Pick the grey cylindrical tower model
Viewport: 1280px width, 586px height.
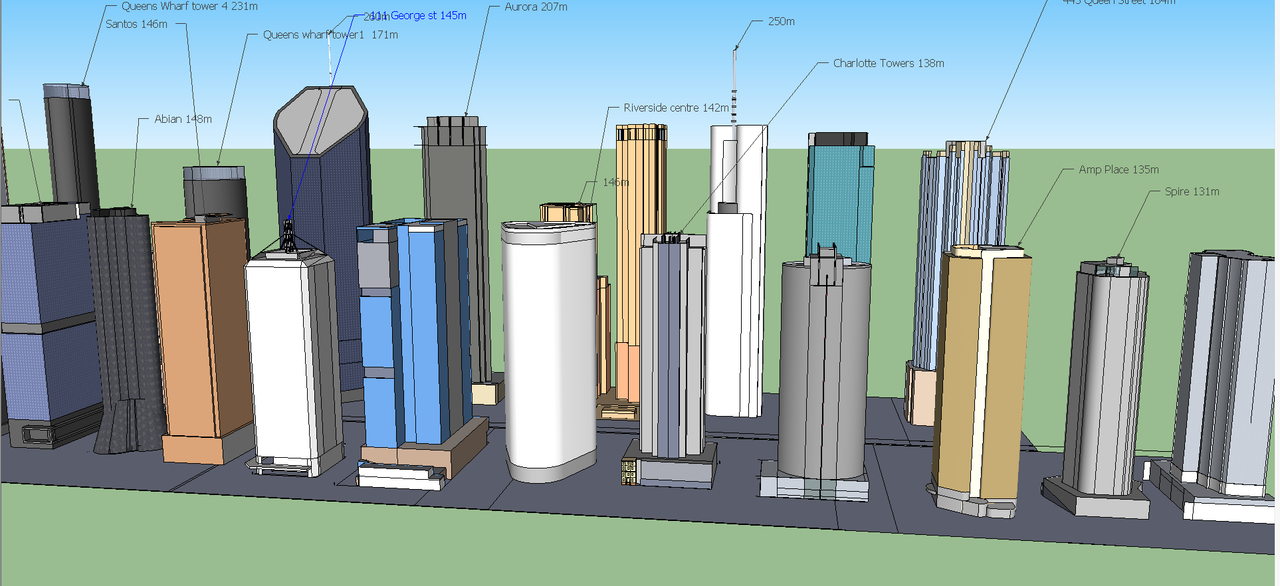click(x=824, y=370)
